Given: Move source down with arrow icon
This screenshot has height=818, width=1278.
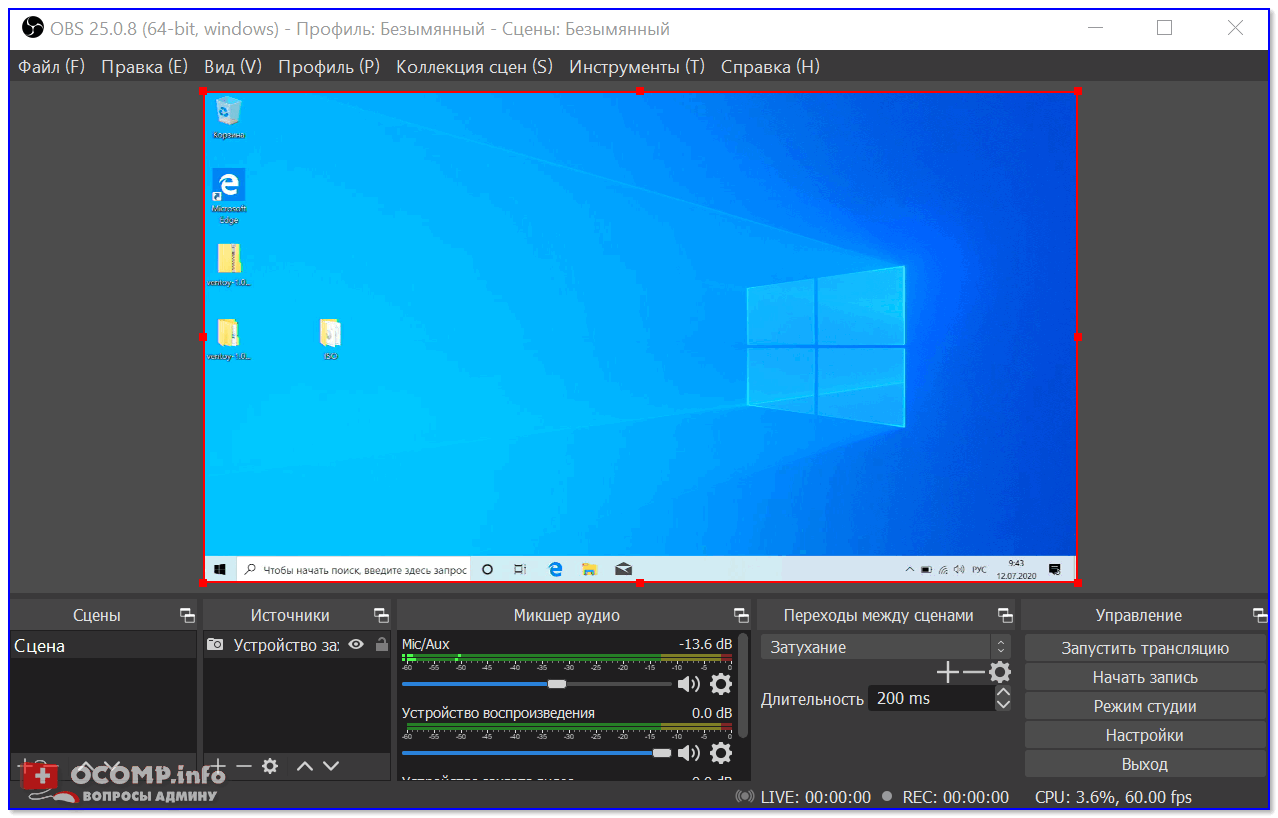Looking at the screenshot, I should (331, 766).
